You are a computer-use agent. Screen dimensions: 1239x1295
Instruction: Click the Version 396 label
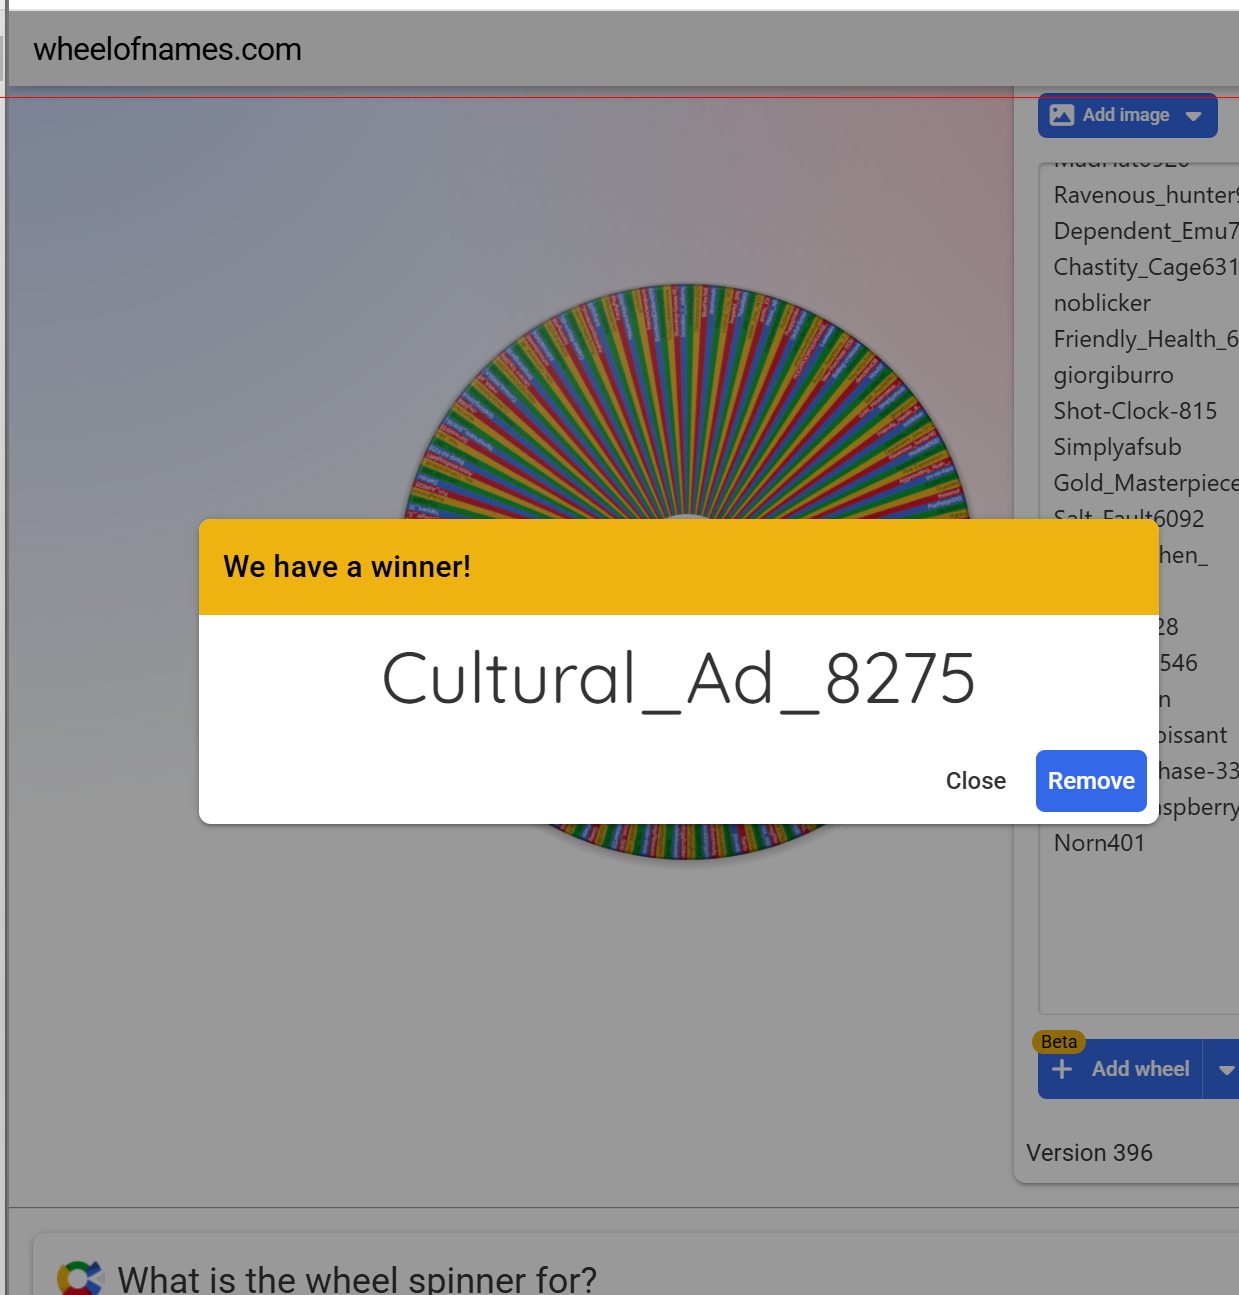(1089, 1153)
